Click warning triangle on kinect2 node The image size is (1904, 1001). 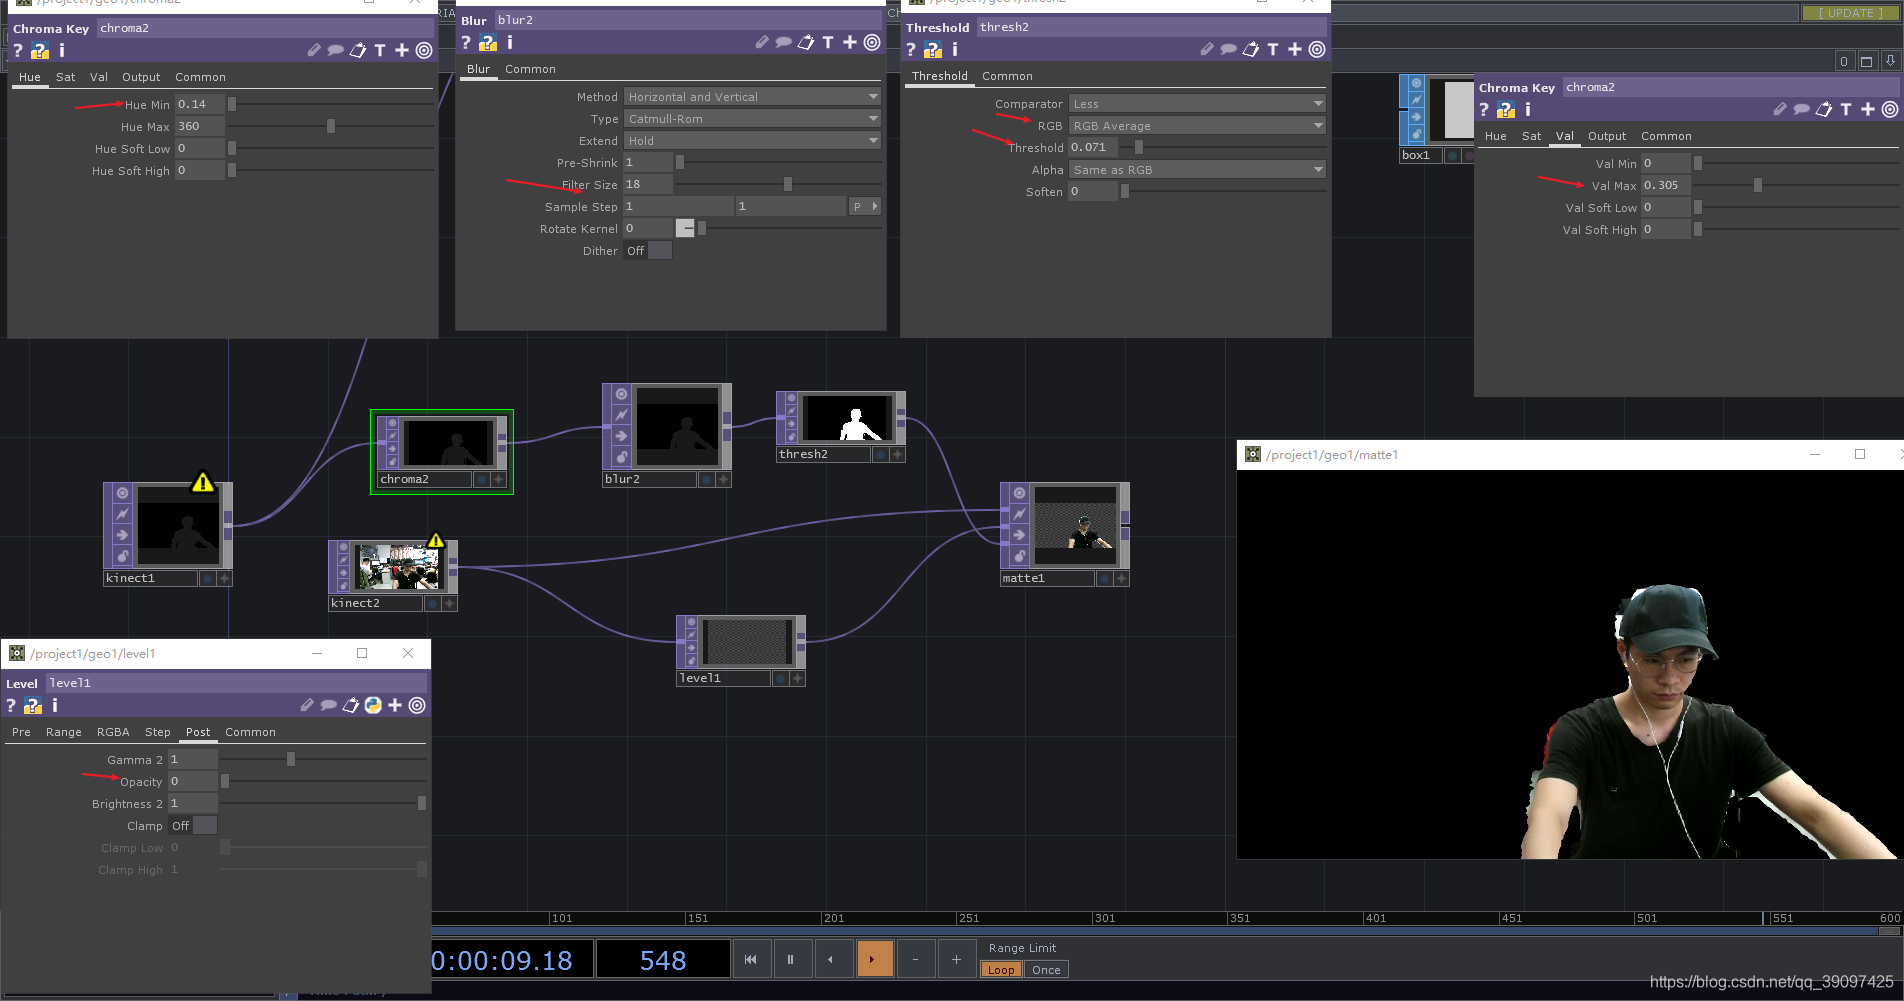tap(436, 541)
